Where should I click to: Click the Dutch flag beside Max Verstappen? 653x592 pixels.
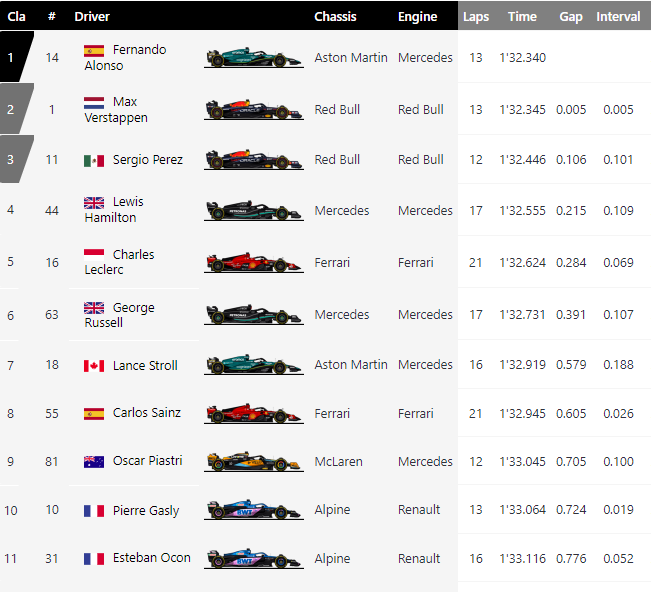click(x=94, y=102)
